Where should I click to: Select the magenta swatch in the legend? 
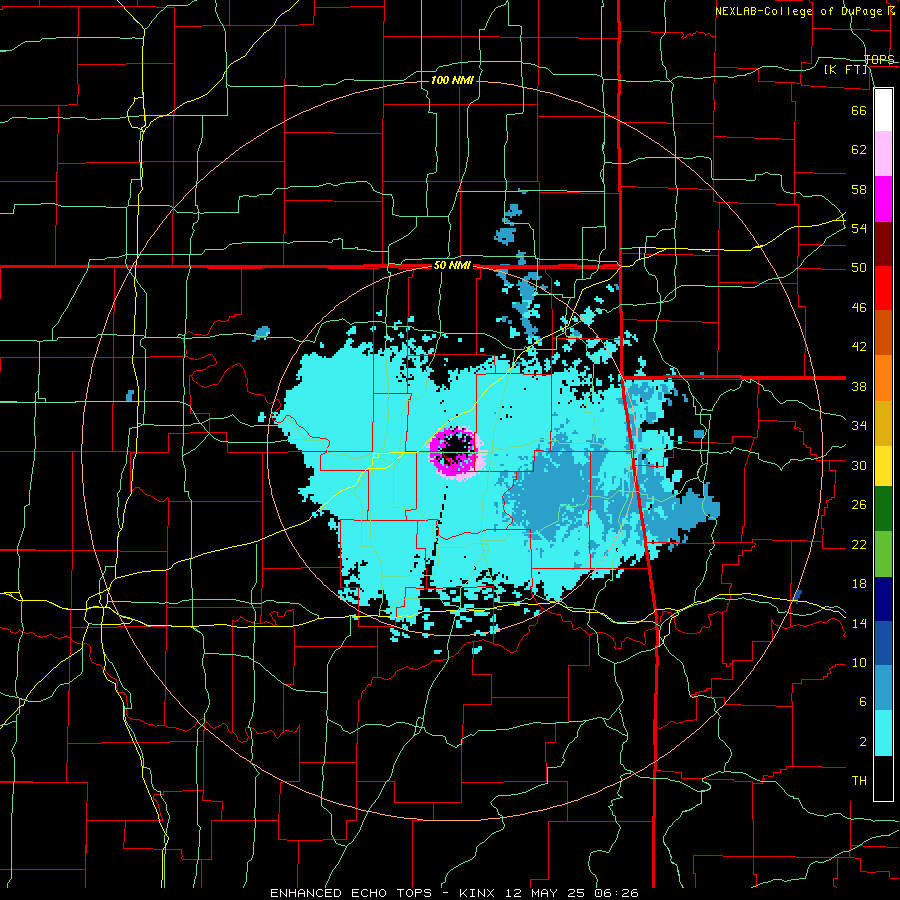pyautogui.click(x=883, y=199)
